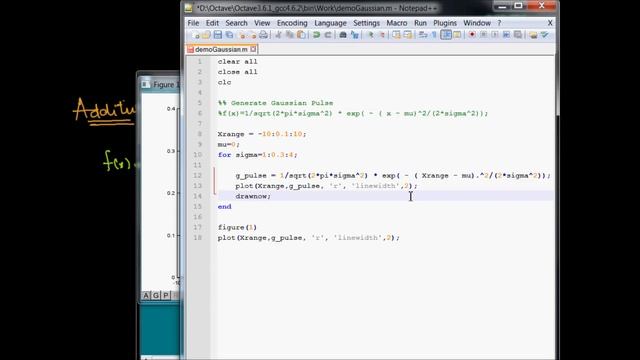Screen dimensions: 640x360
Task: Open the Replace dialog toolbar icon
Action: tap(354, 35)
